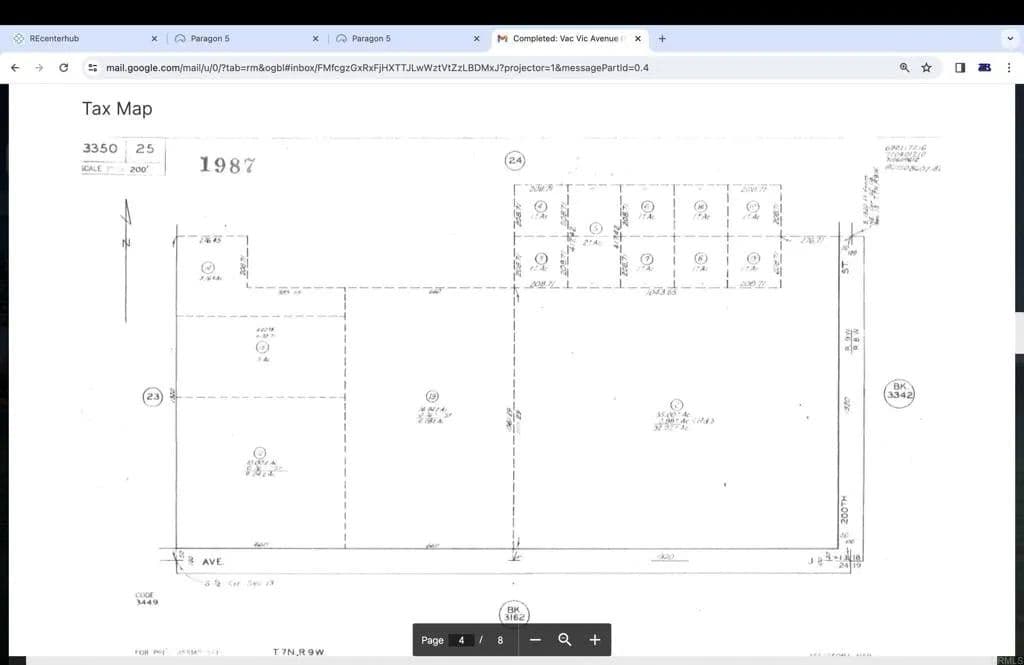Bookmark this page with the star icon

pyautogui.click(x=926, y=68)
